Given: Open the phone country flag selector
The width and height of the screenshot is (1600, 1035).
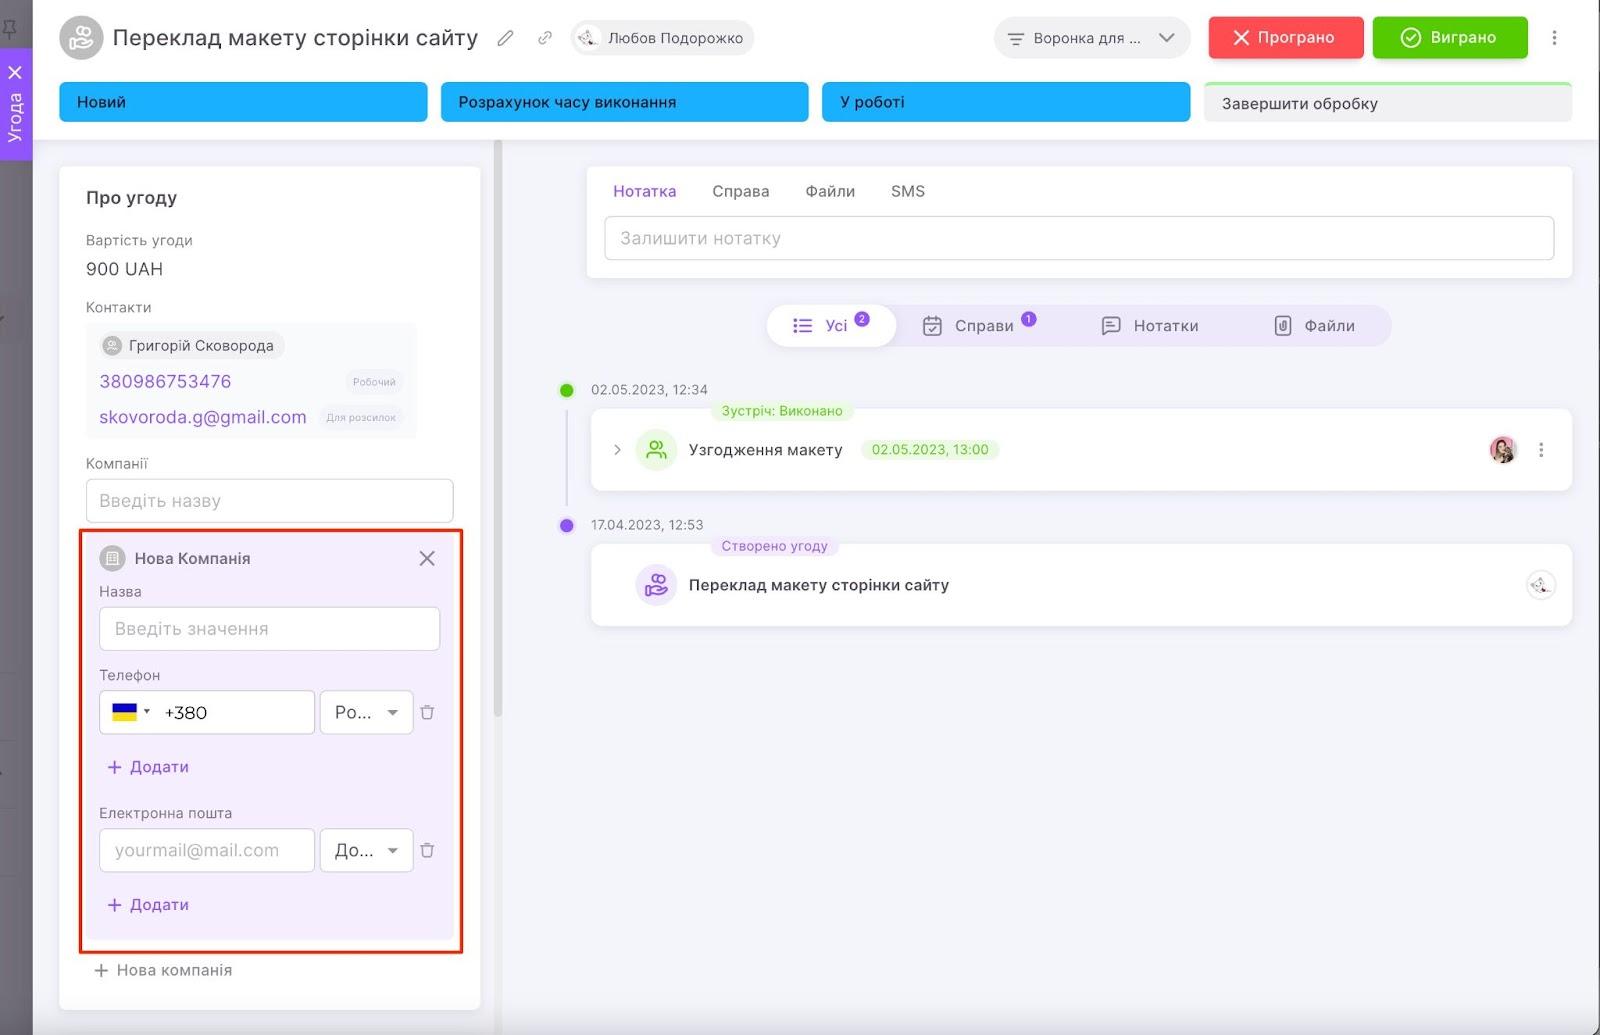Looking at the screenshot, I should coord(130,712).
